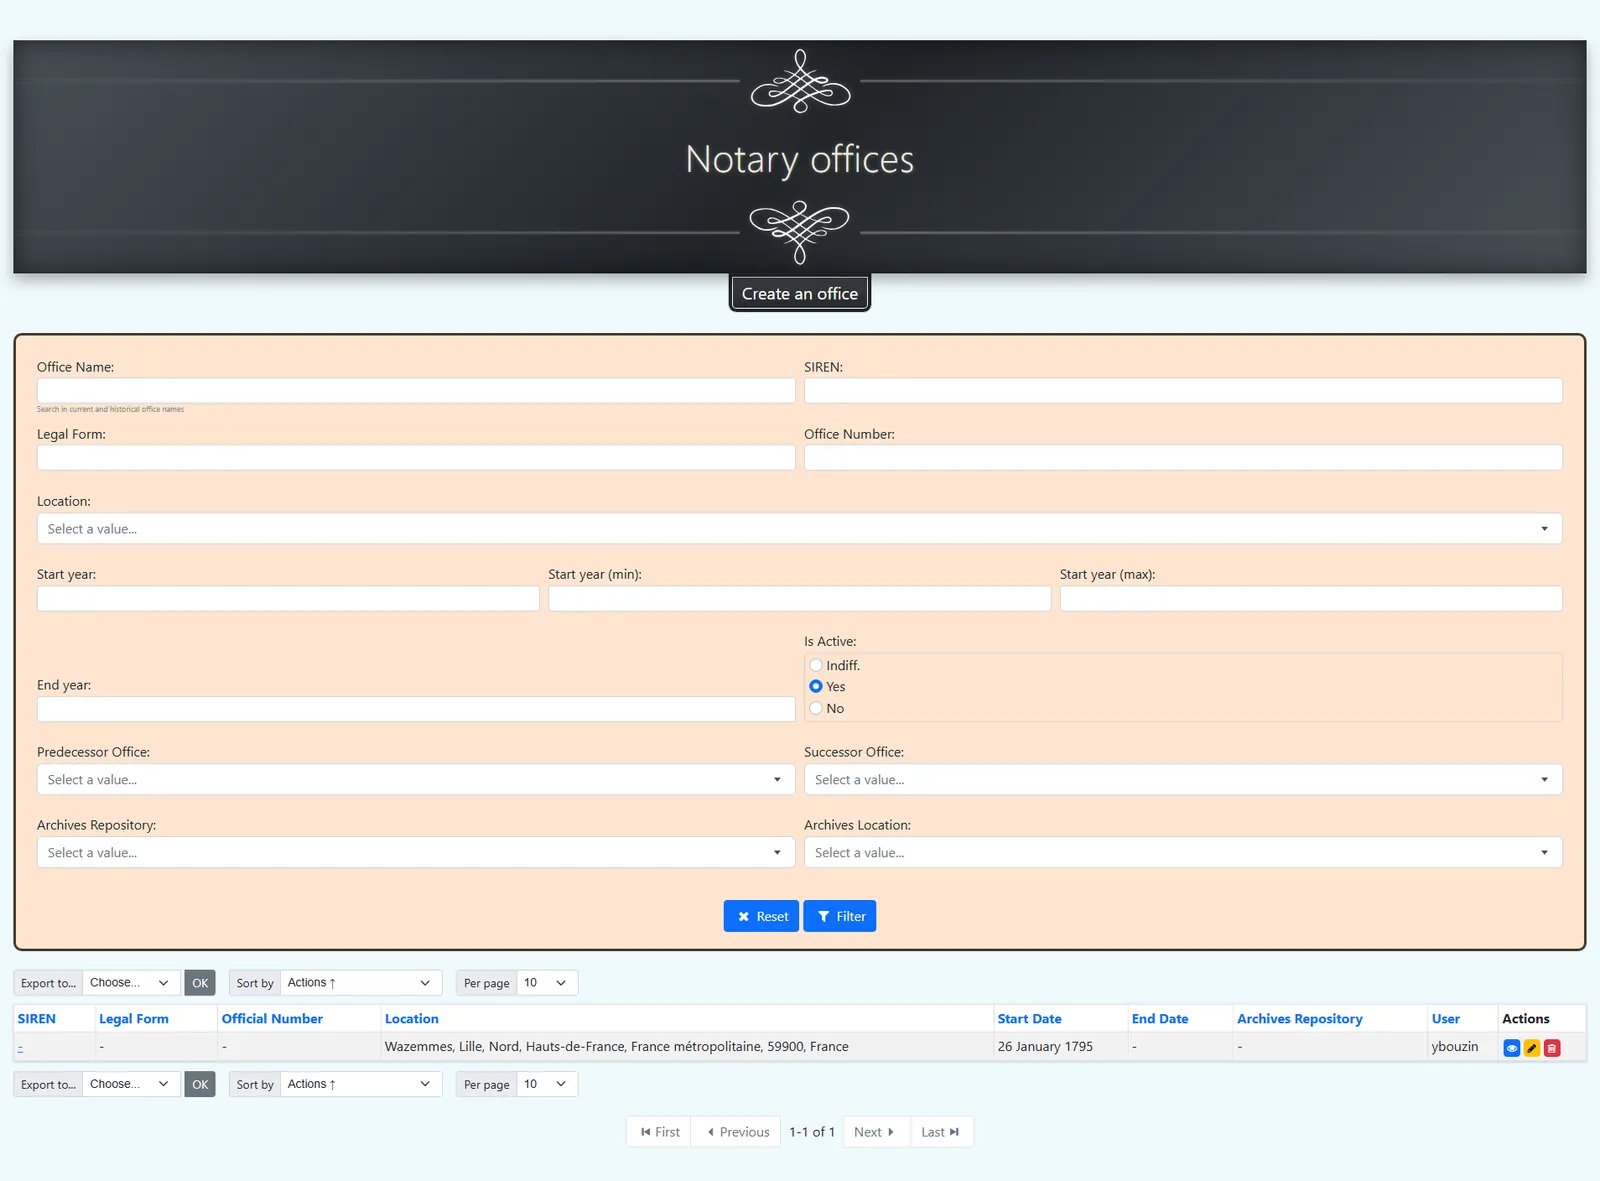Click into the Start year (max) field
The width and height of the screenshot is (1600, 1181).
pyautogui.click(x=1311, y=598)
